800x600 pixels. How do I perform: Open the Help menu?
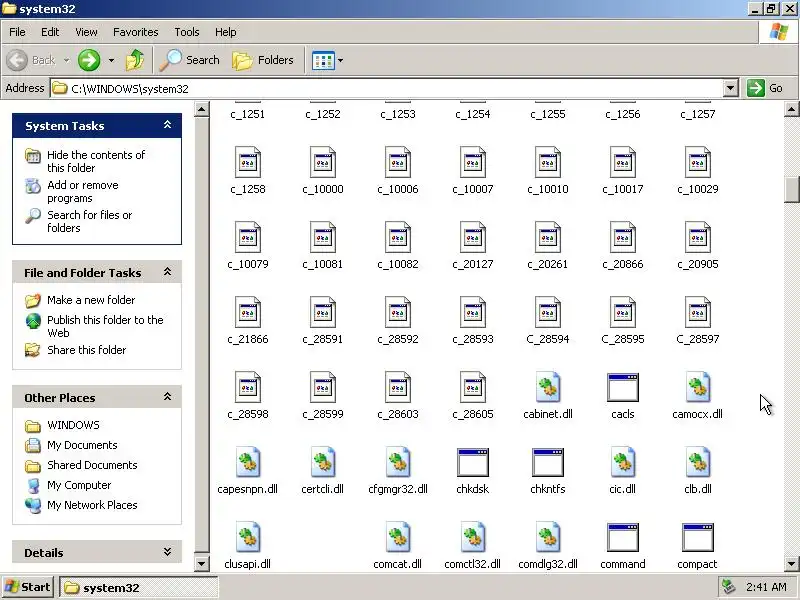pos(226,32)
